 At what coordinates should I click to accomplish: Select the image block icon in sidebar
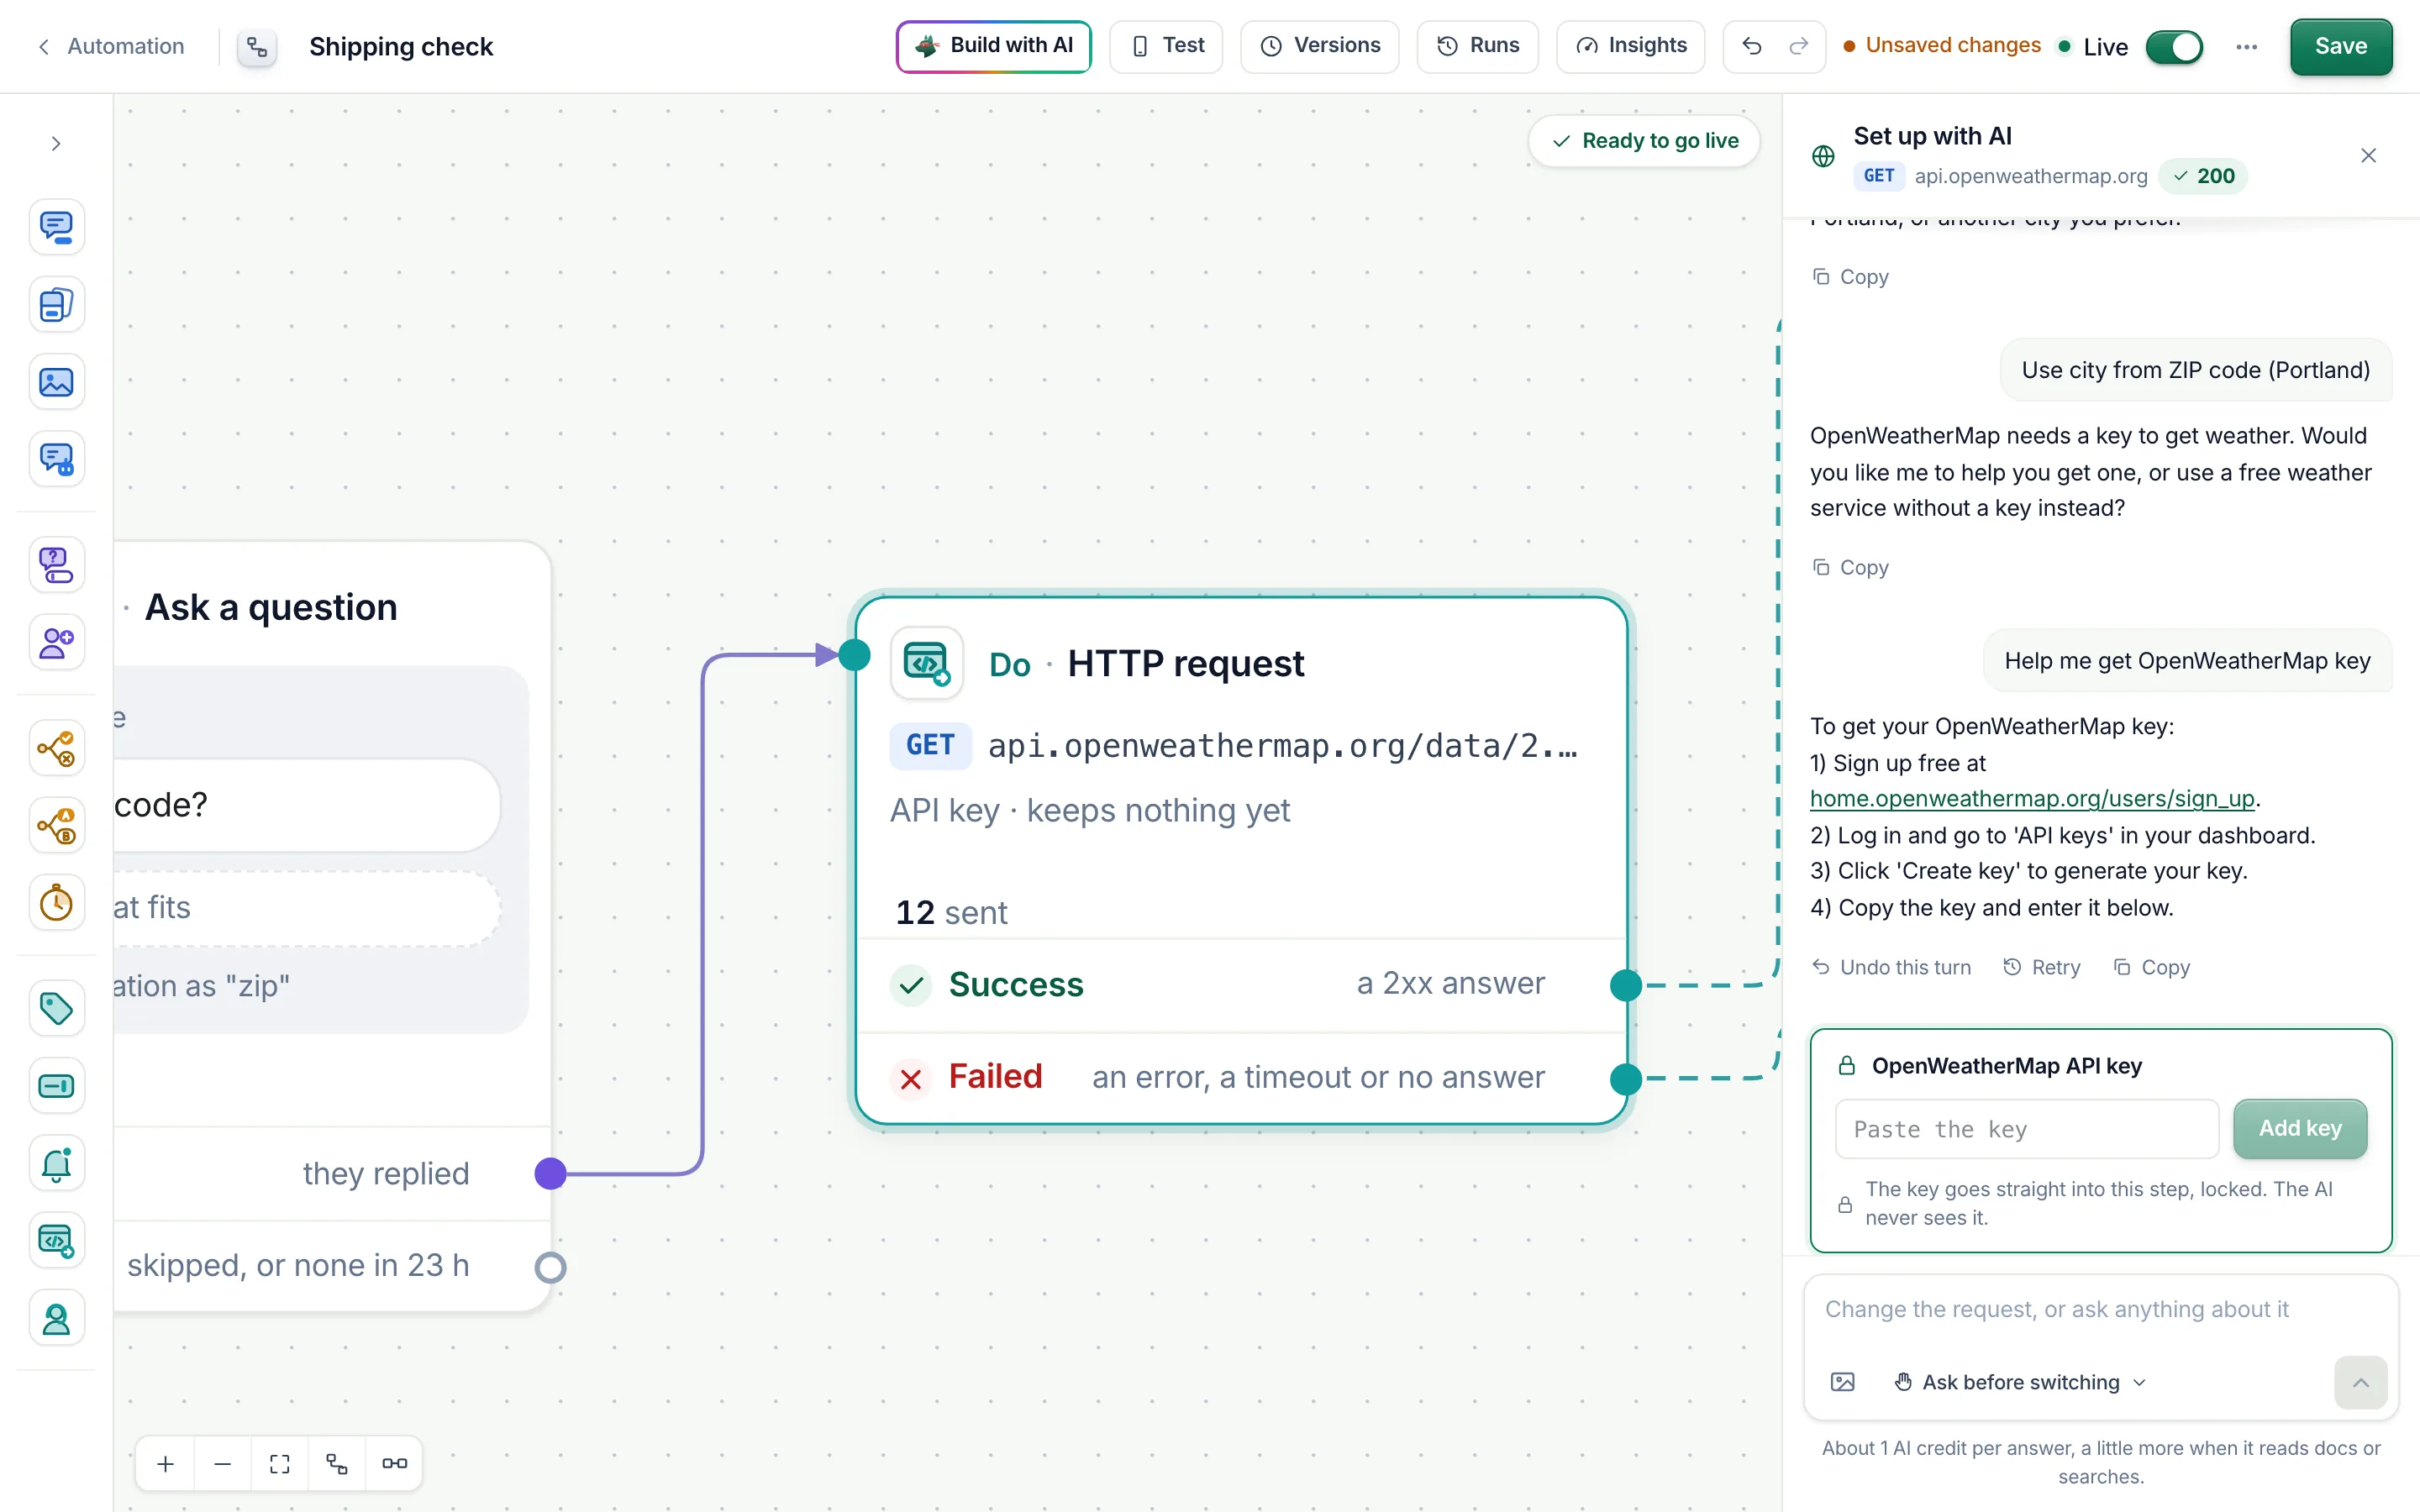(x=56, y=382)
